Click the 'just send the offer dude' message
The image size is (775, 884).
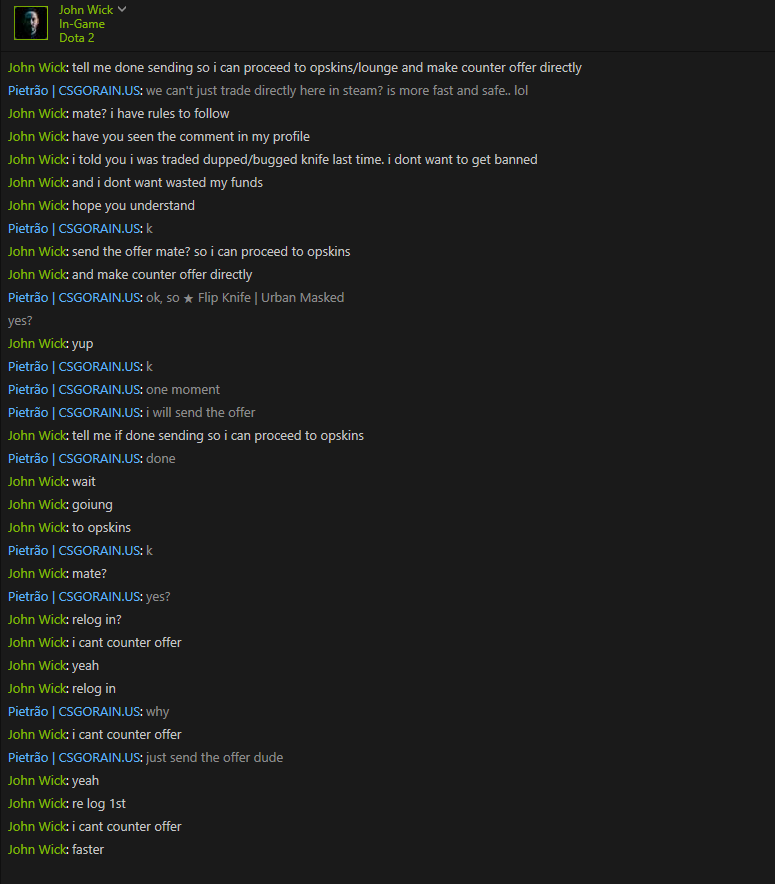click(214, 758)
